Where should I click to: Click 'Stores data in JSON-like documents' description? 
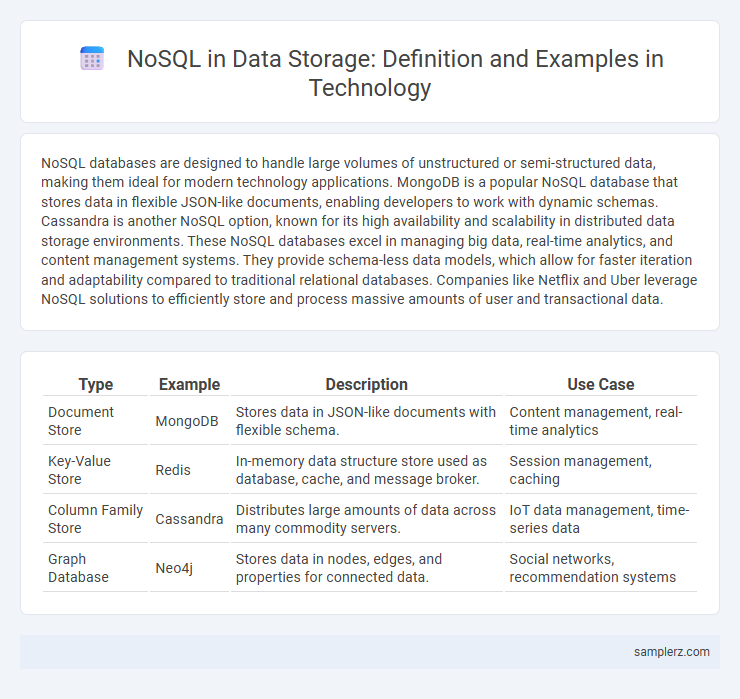tap(367, 421)
